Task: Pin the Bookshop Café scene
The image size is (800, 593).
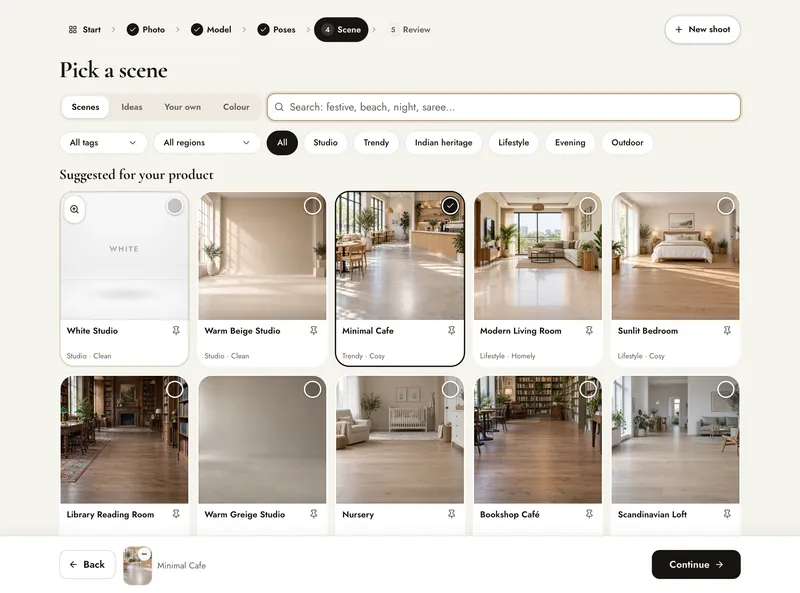Action: tap(589, 514)
